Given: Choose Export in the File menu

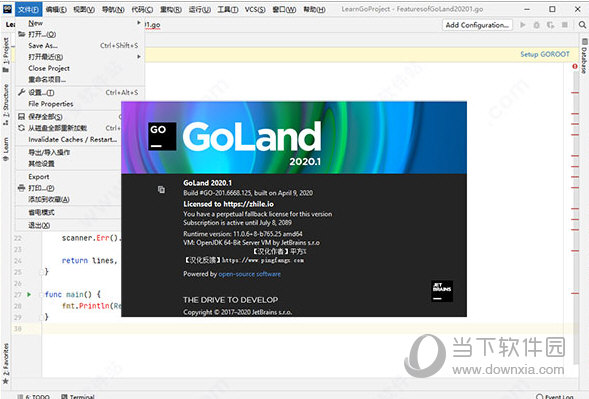Looking at the screenshot, I should (x=68, y=177).
